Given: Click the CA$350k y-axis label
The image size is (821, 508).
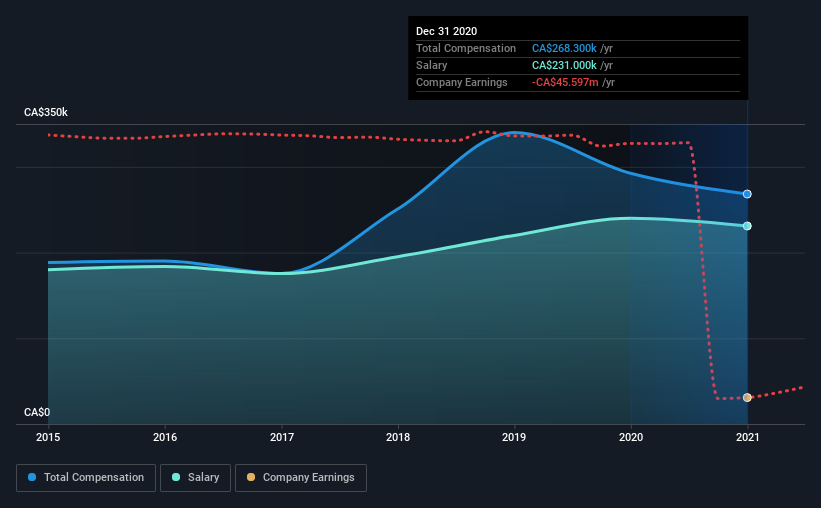Looking at the screenshot, I should 46,112.
